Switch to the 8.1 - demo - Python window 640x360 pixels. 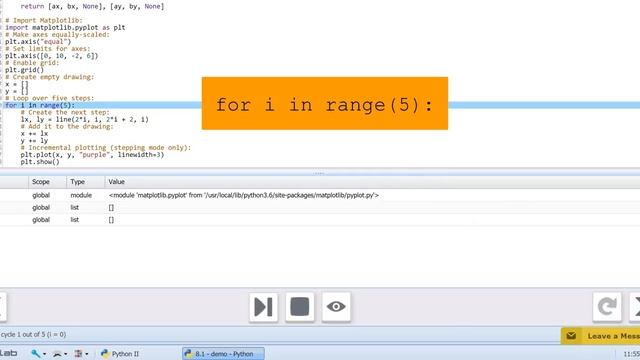(223, 353)
